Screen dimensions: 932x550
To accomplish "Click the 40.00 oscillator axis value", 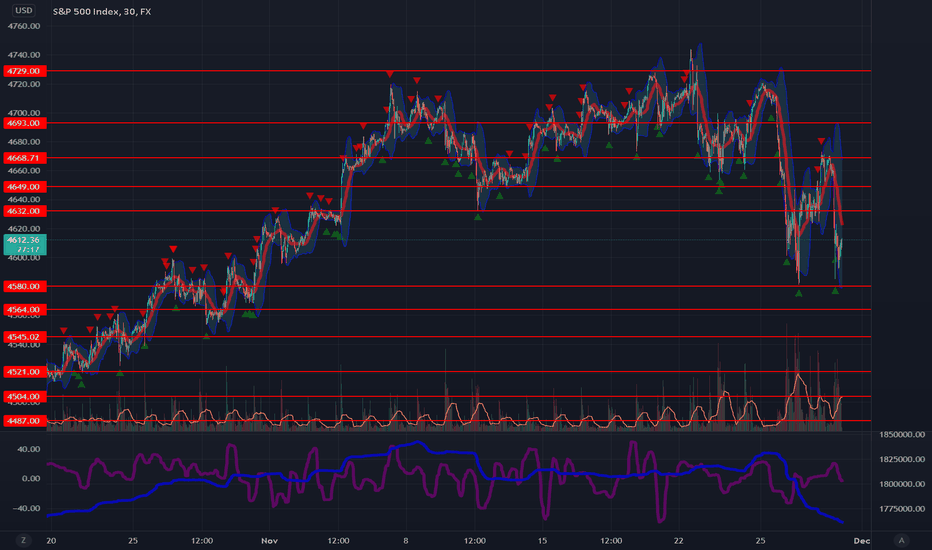I will [29, 449].
